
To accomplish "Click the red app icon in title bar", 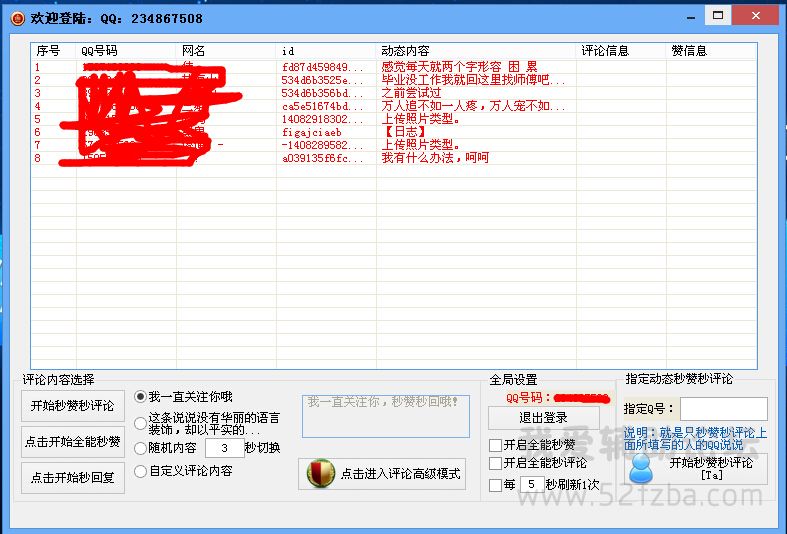I will coord(18,19).
